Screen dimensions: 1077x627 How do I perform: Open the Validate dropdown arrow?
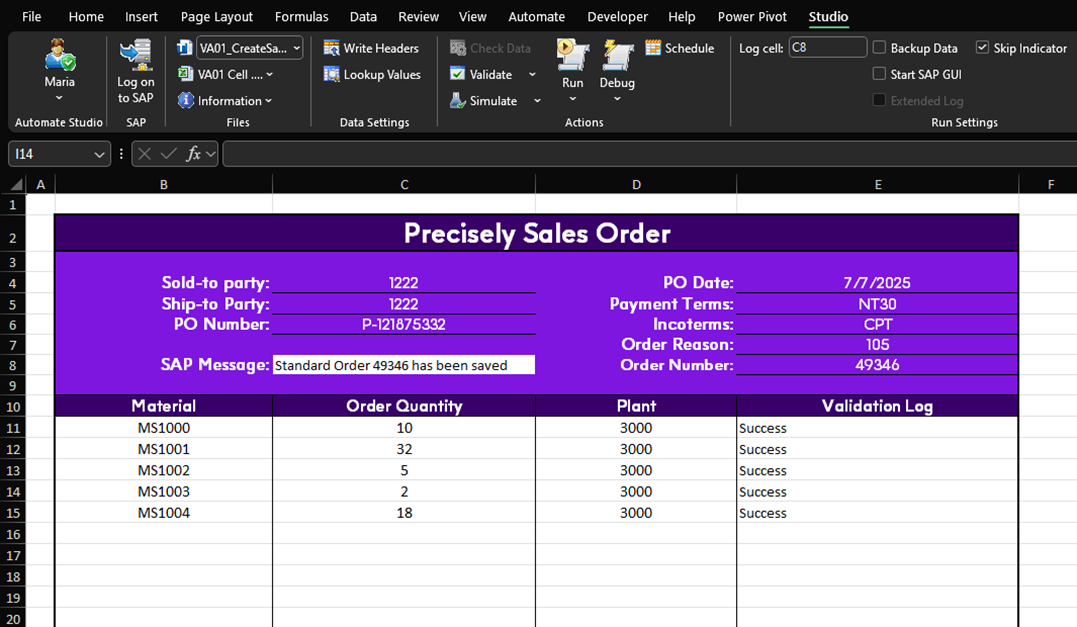[x=532, y=74]
